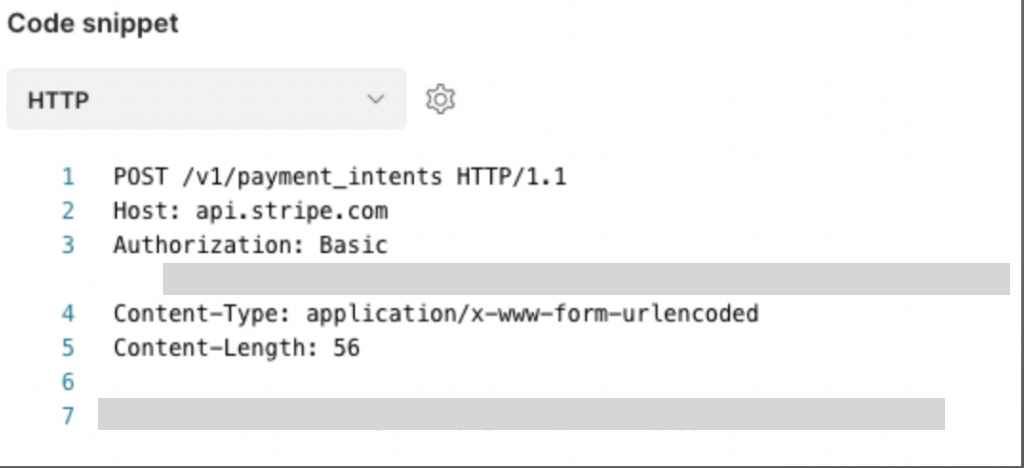Select line number 6 in the gutter

(x=69, y=382)
